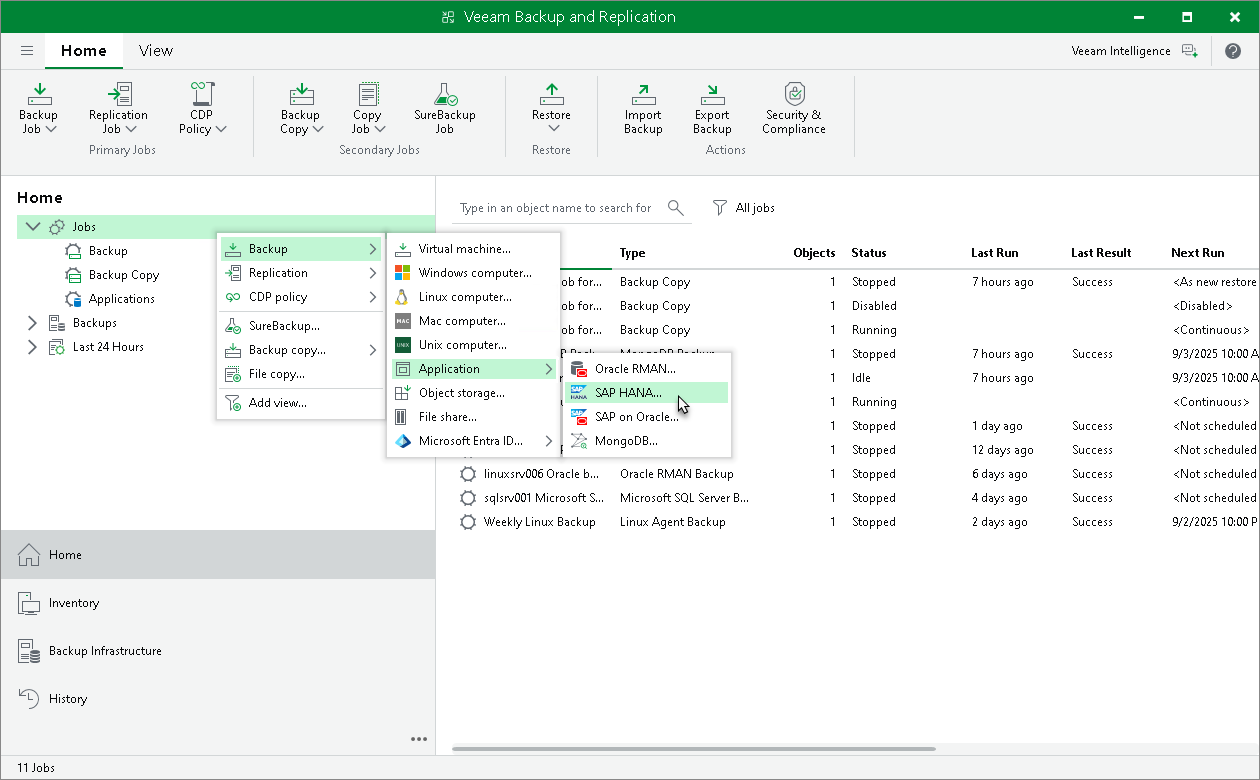
Task: Expand the Last 24 Hours tree node
Action: [x=33, y=347]
